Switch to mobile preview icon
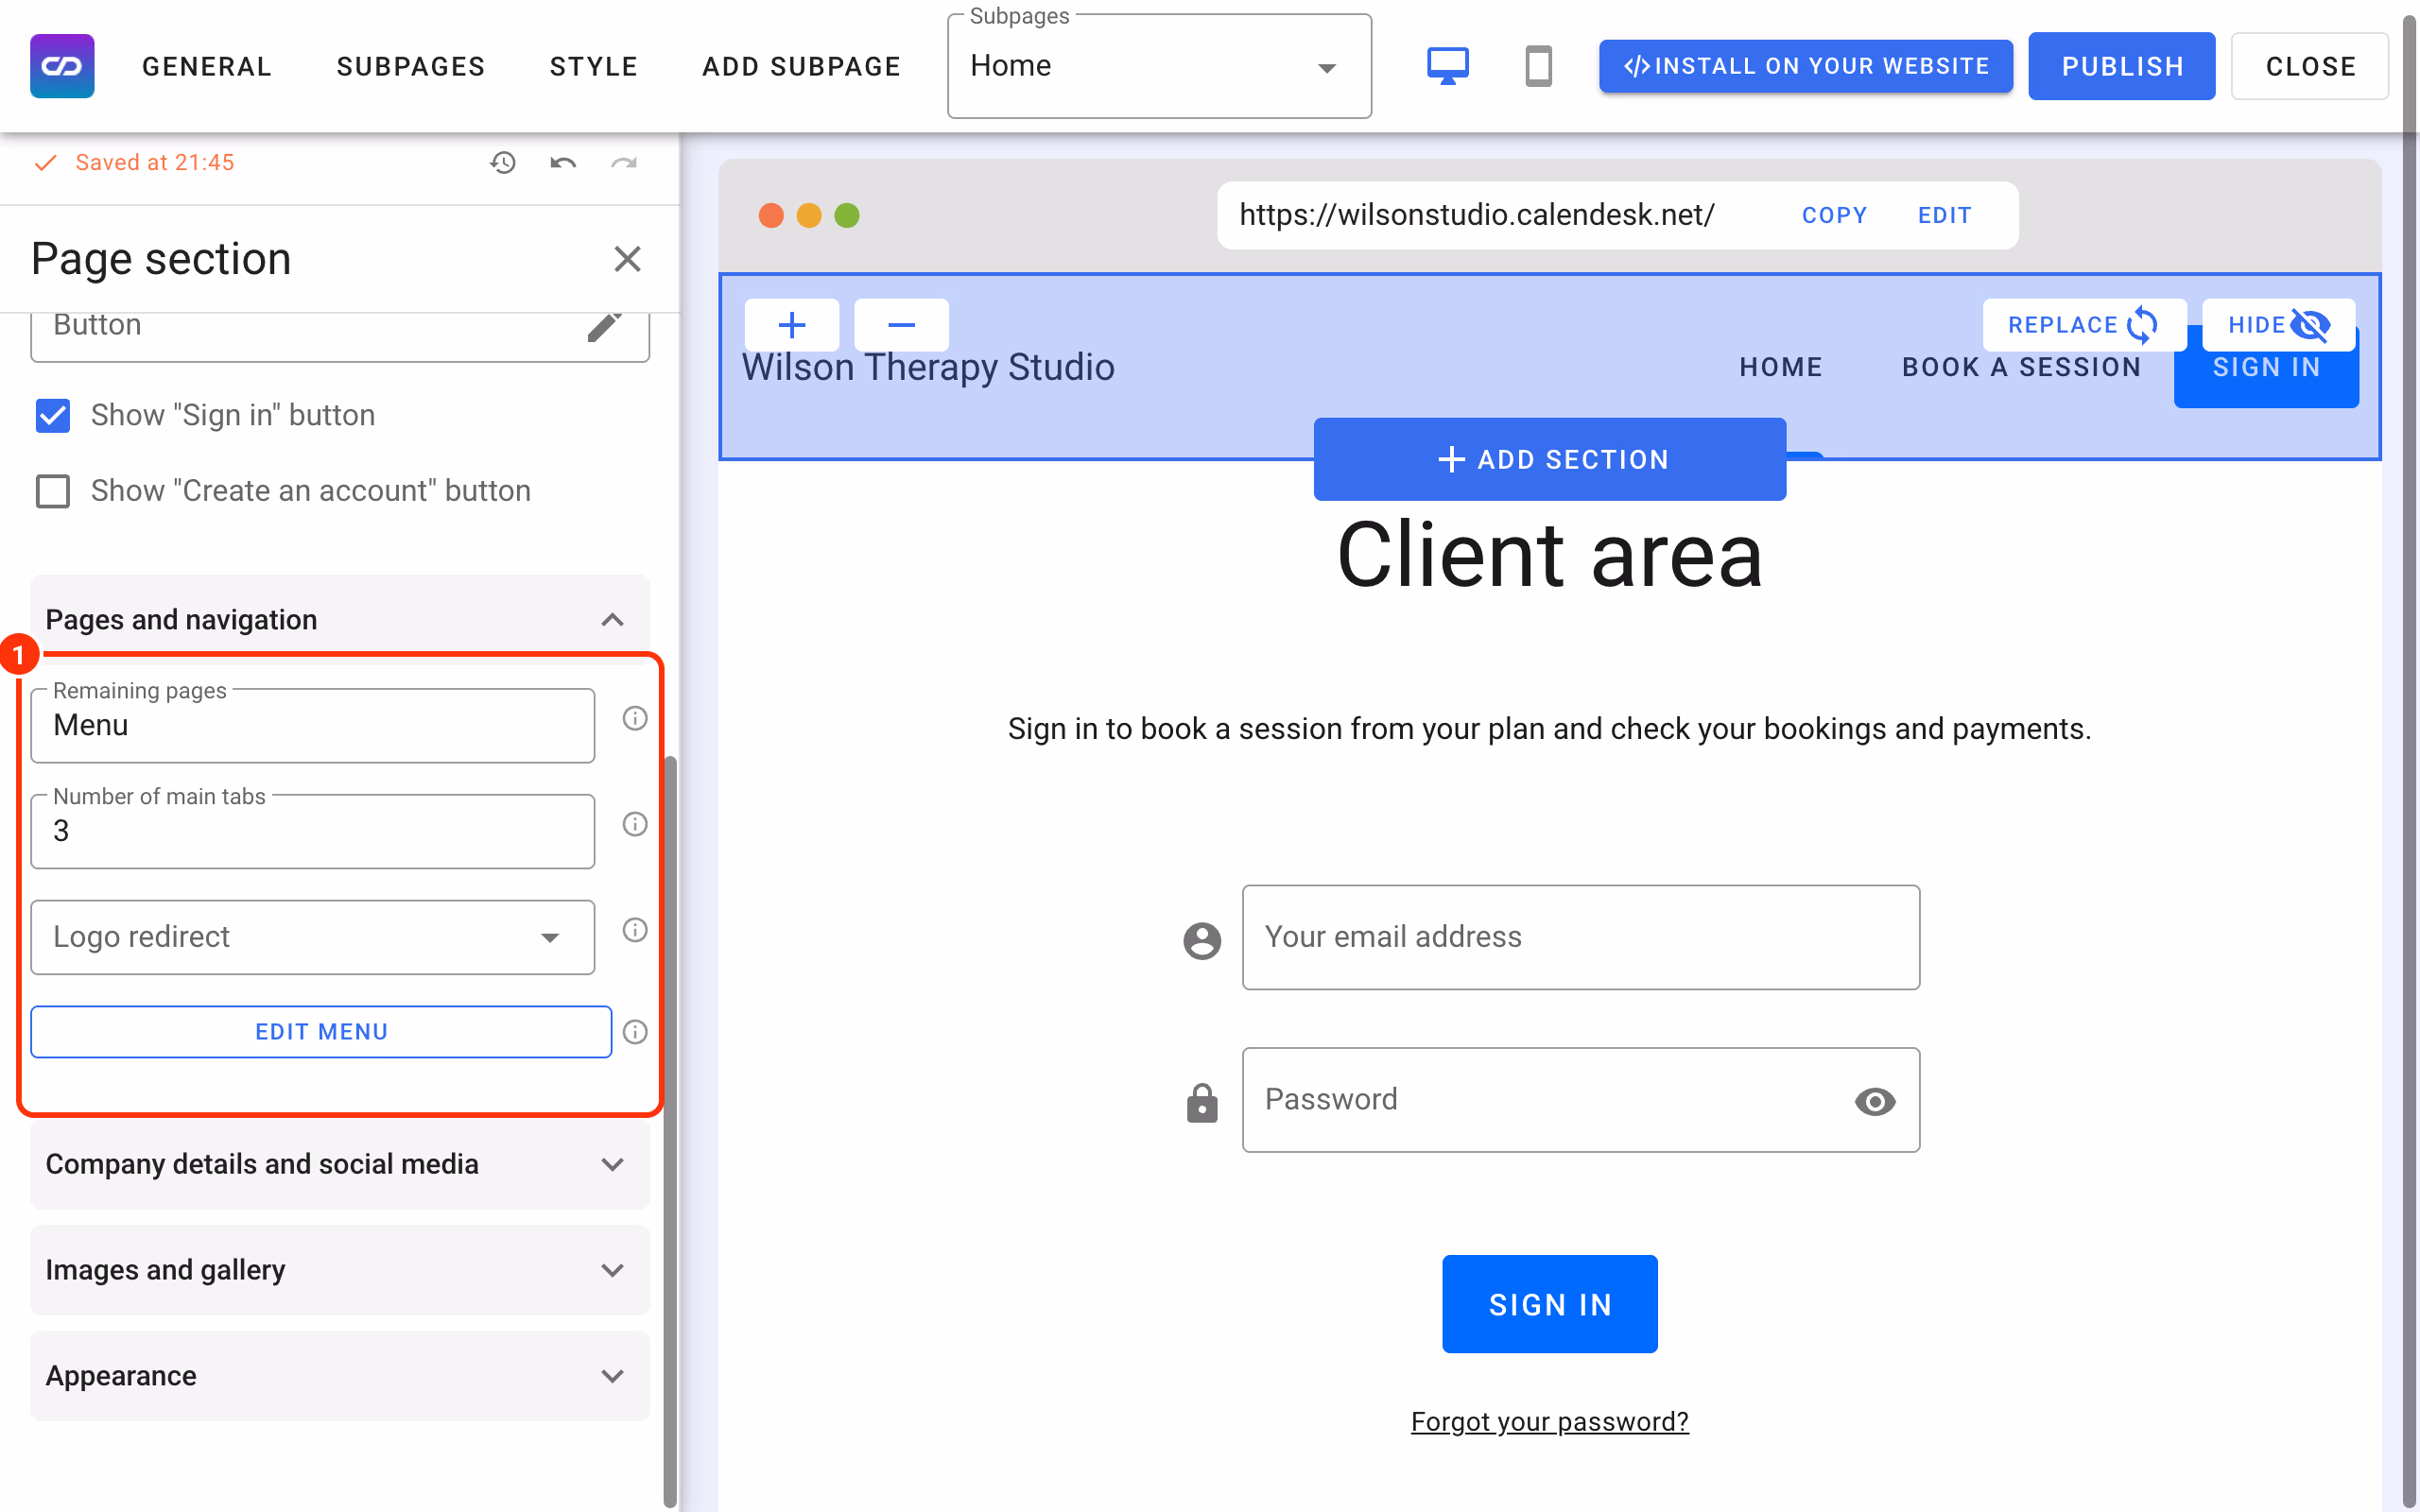2420x1512 pixels. tap(1538, 66)
